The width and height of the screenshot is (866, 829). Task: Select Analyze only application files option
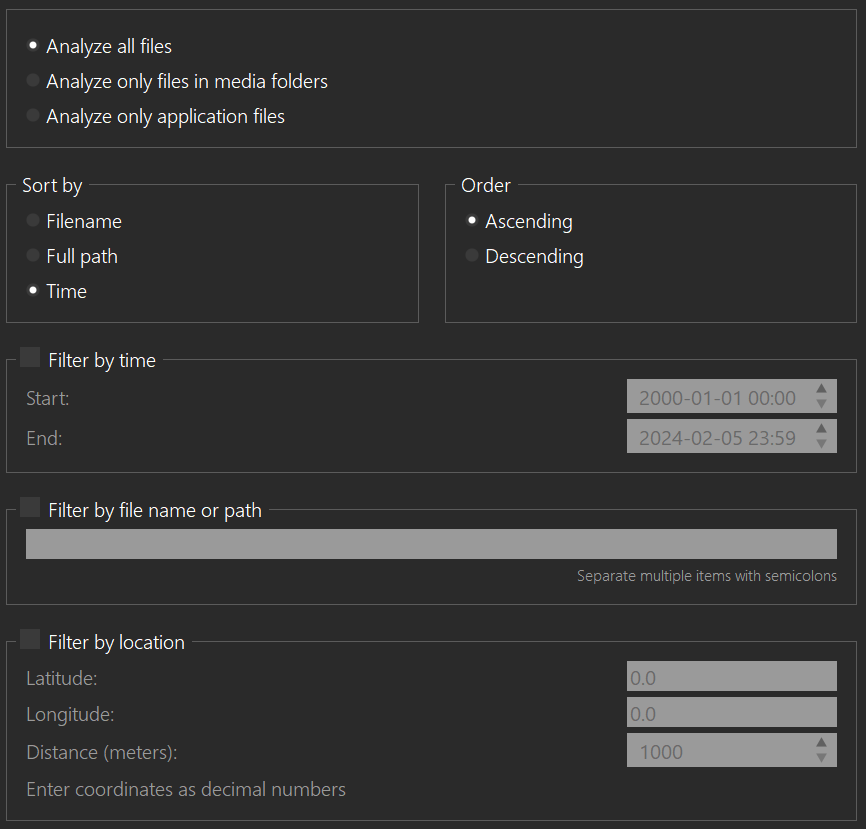[x=33, y=116]
